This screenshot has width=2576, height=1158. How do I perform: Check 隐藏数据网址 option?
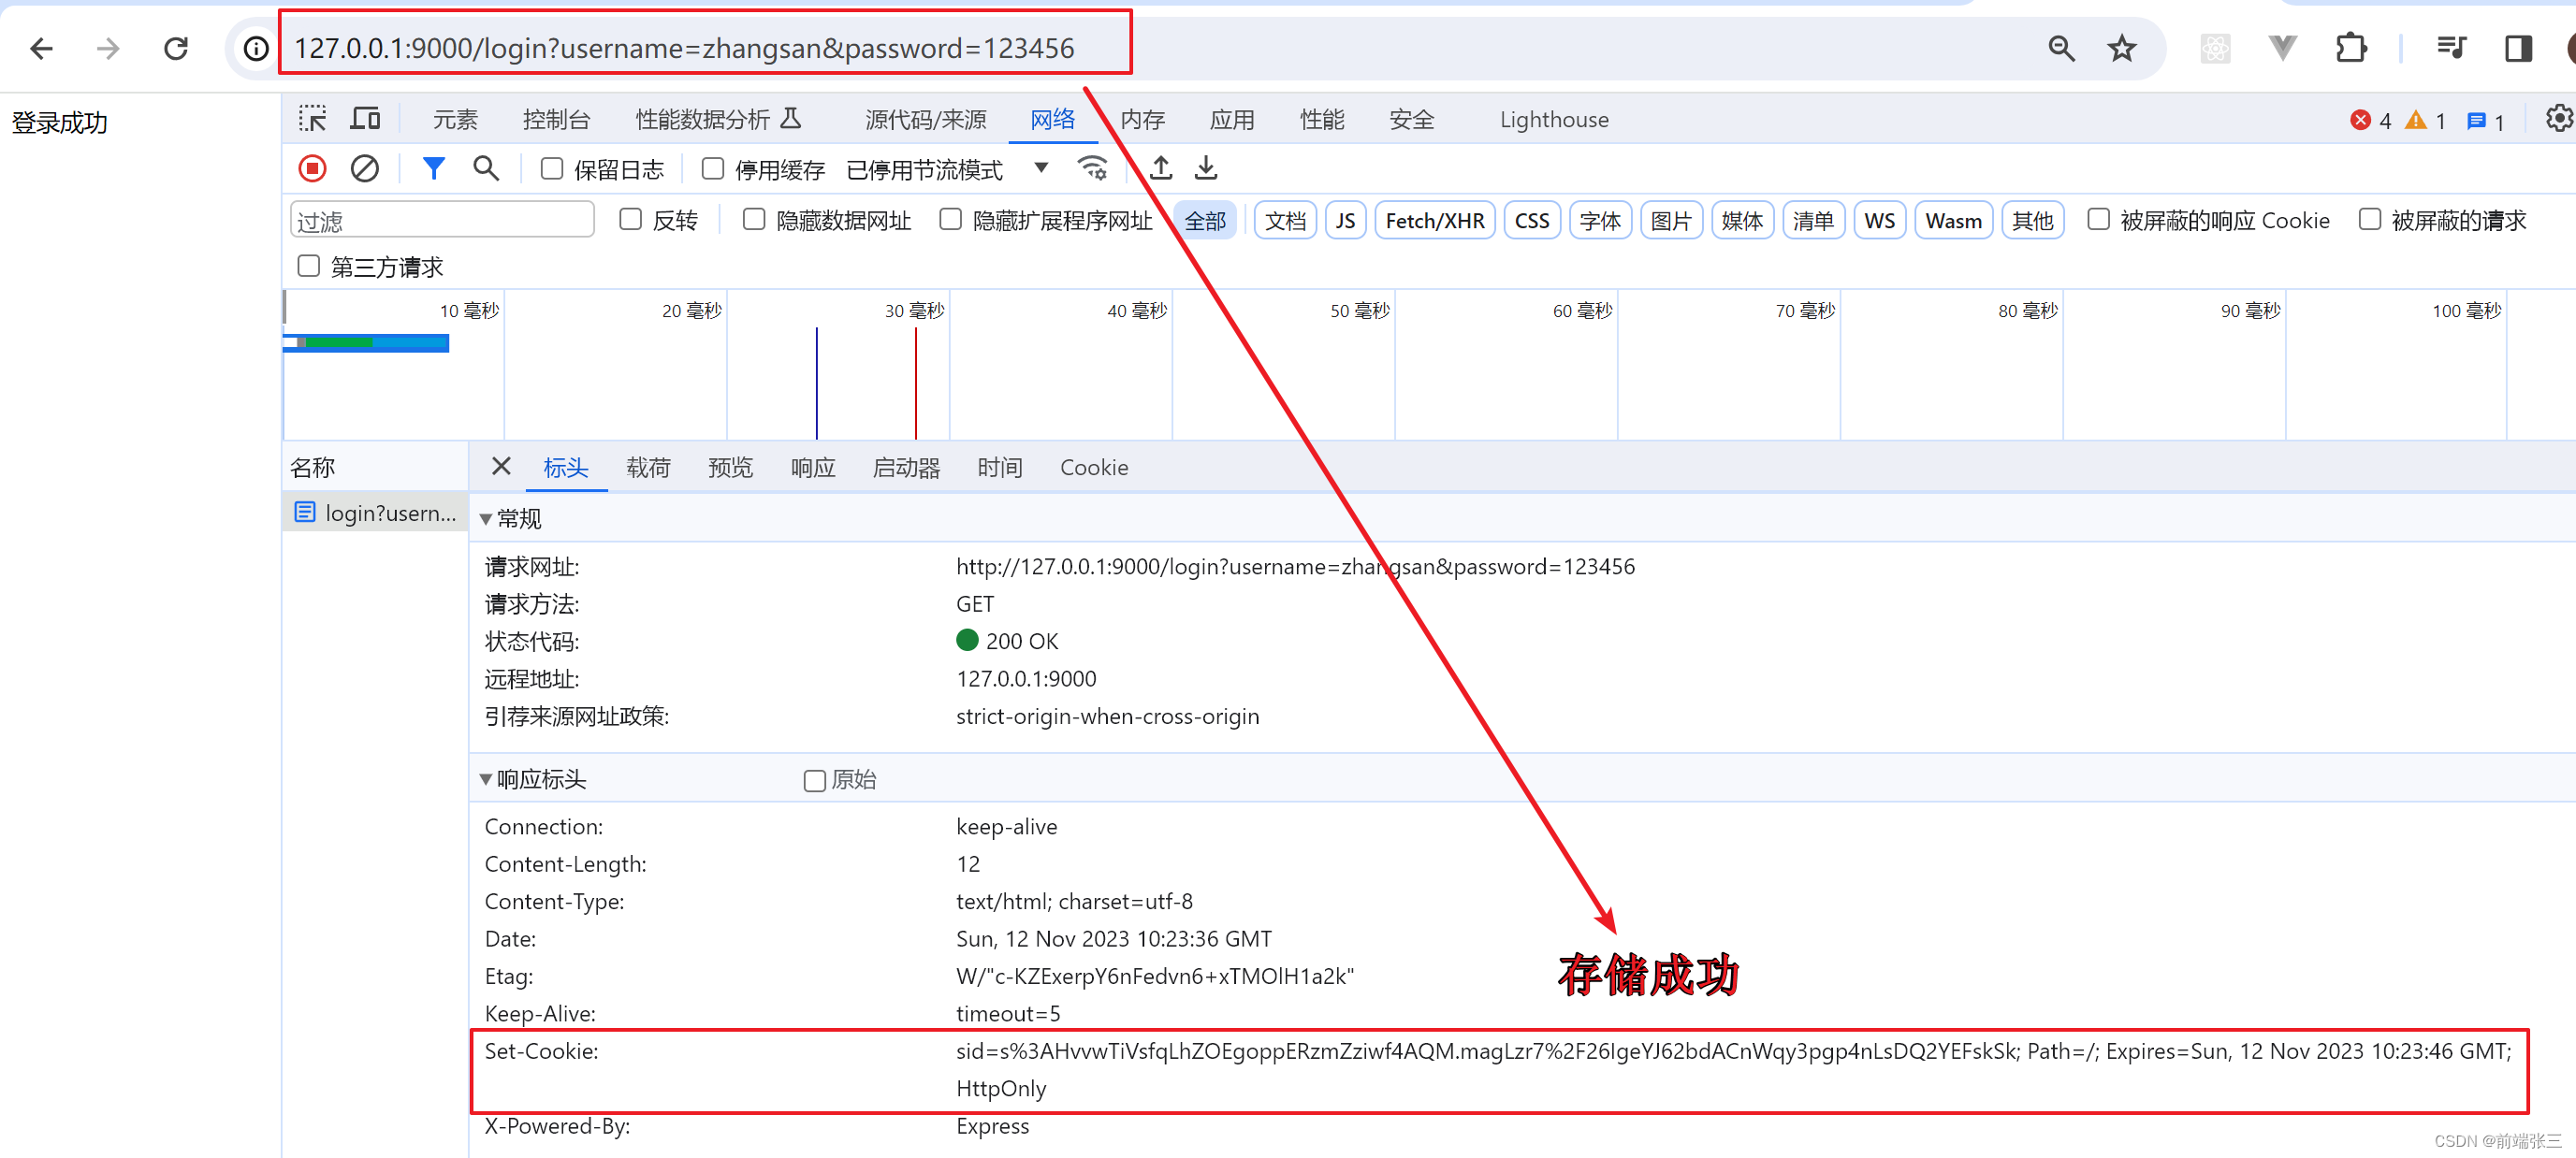pos(754,219)
